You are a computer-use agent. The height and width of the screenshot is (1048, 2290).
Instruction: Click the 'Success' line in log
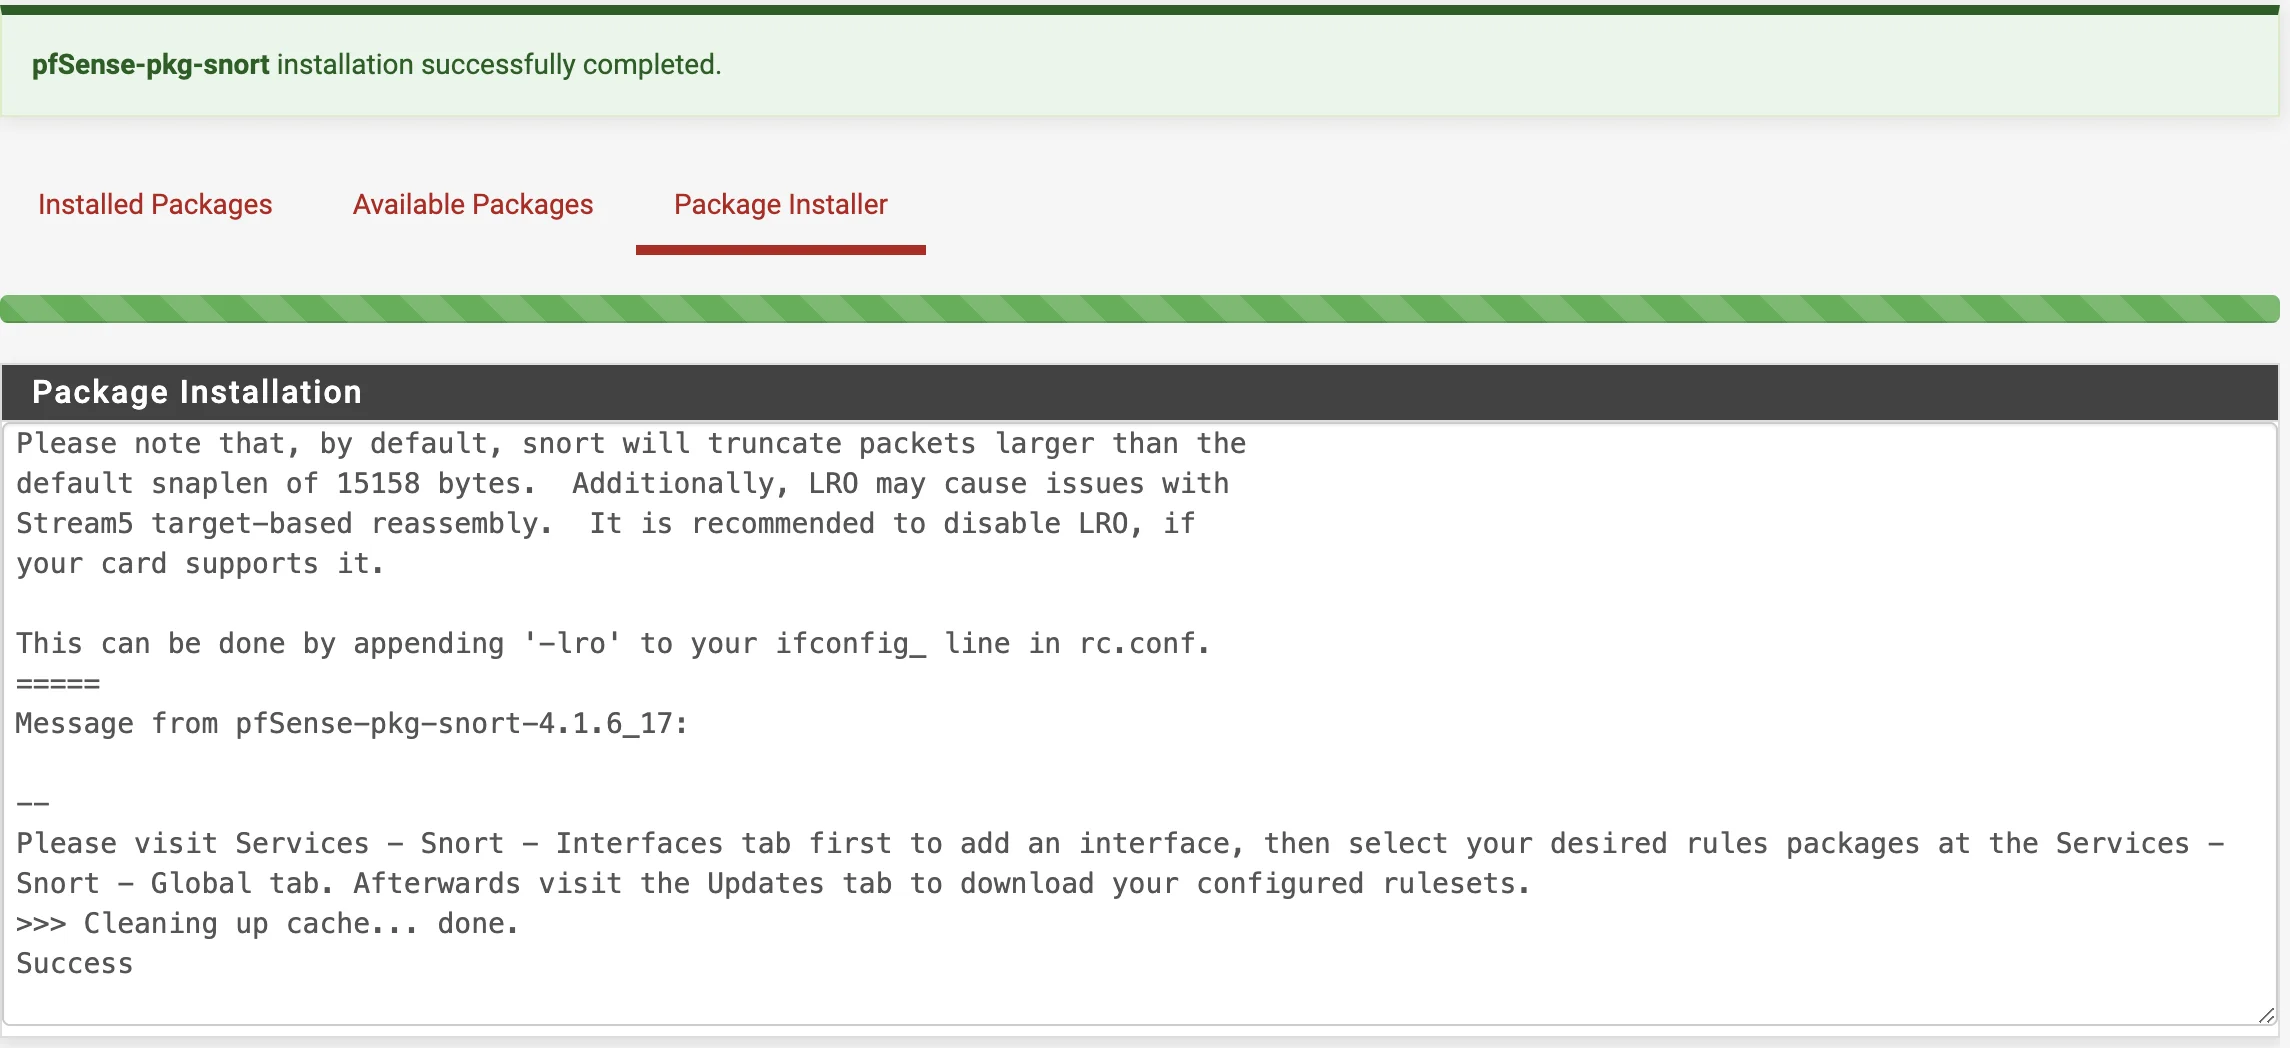75,964
